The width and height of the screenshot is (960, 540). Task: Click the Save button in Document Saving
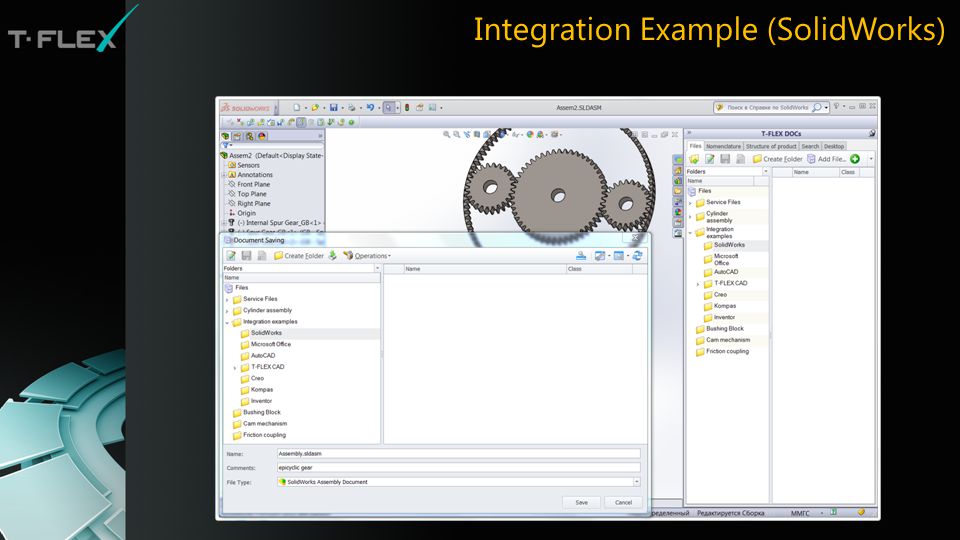click(582, 502)
